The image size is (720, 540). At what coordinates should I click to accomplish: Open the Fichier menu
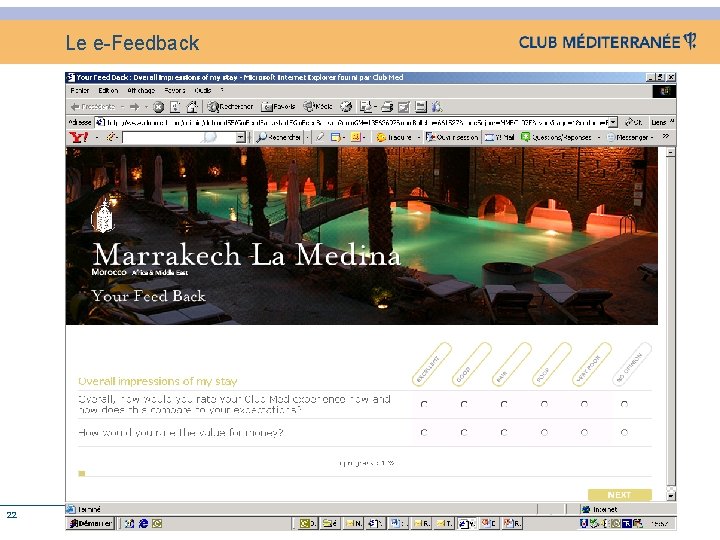tap(79, 90)
